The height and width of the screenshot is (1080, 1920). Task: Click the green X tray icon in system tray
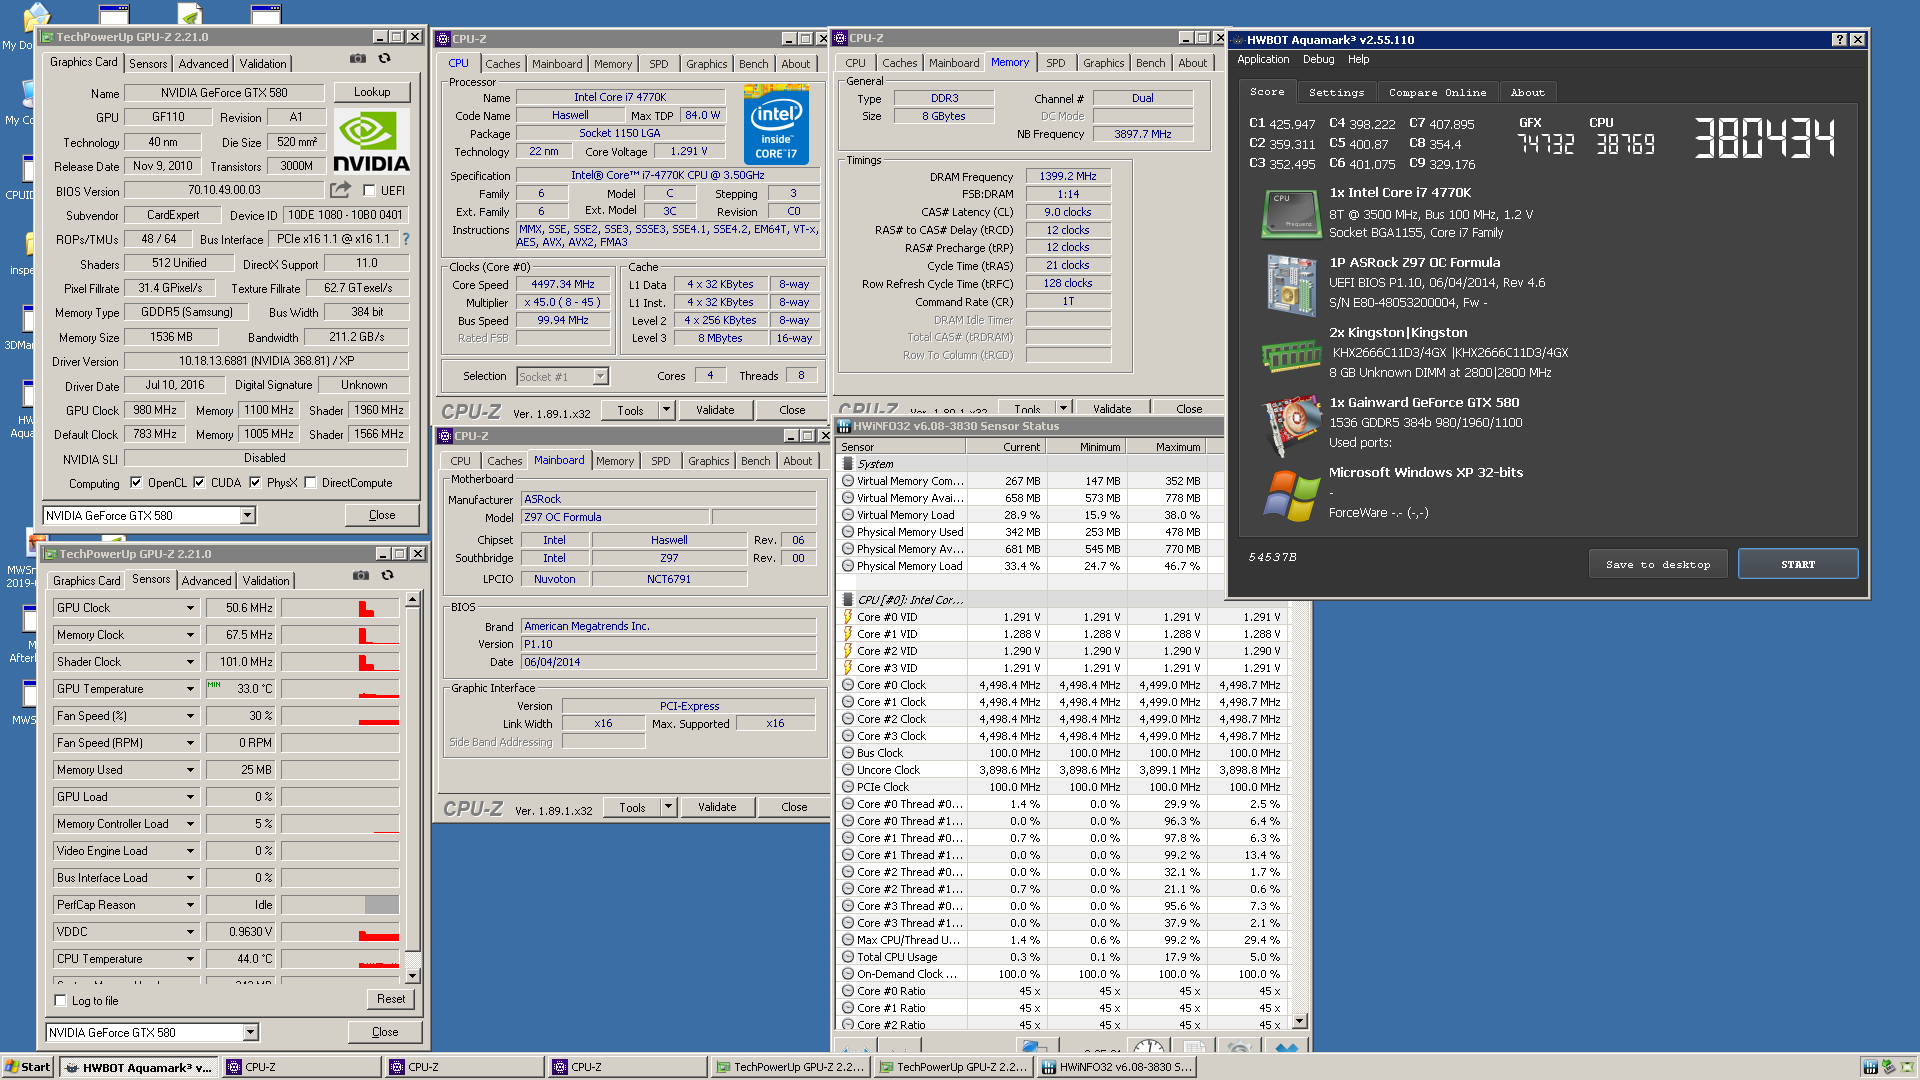(1907, 1067)
